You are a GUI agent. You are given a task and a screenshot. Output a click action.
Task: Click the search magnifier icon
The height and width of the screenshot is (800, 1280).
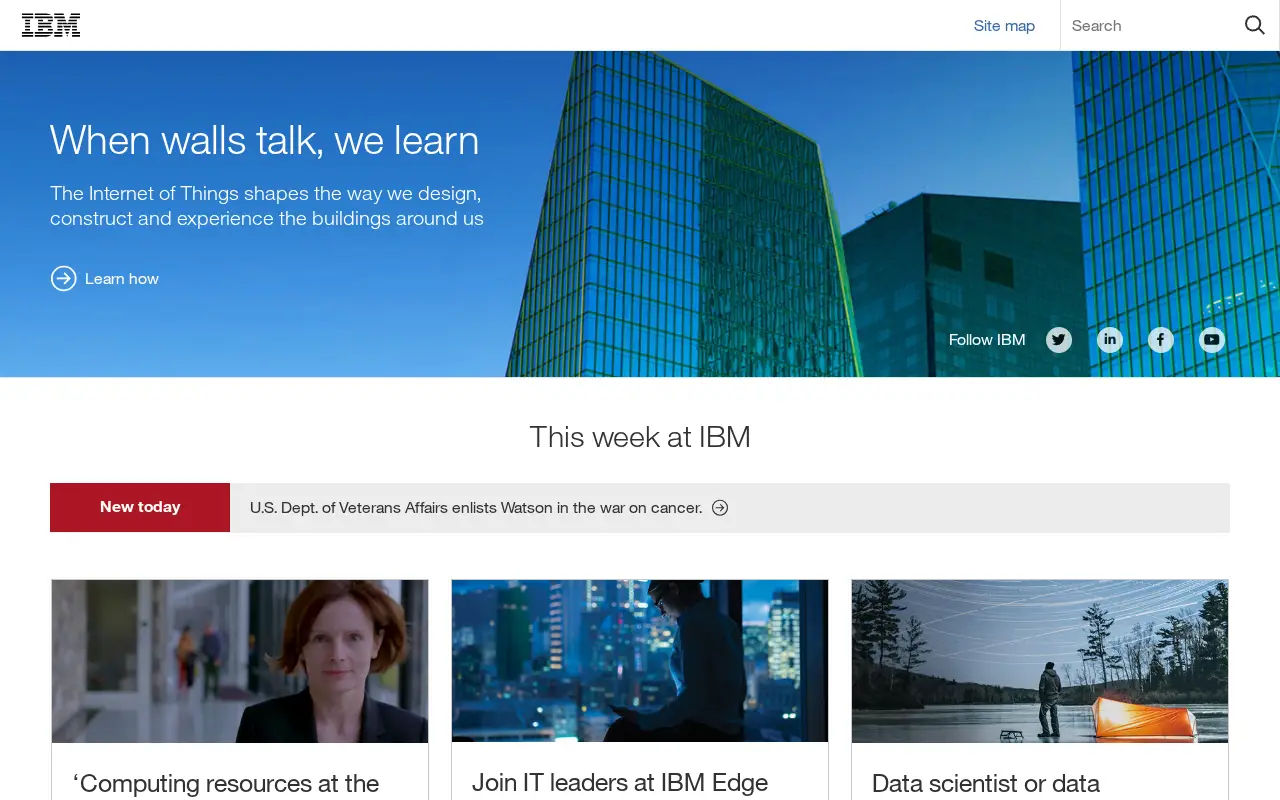point(1254,25)
